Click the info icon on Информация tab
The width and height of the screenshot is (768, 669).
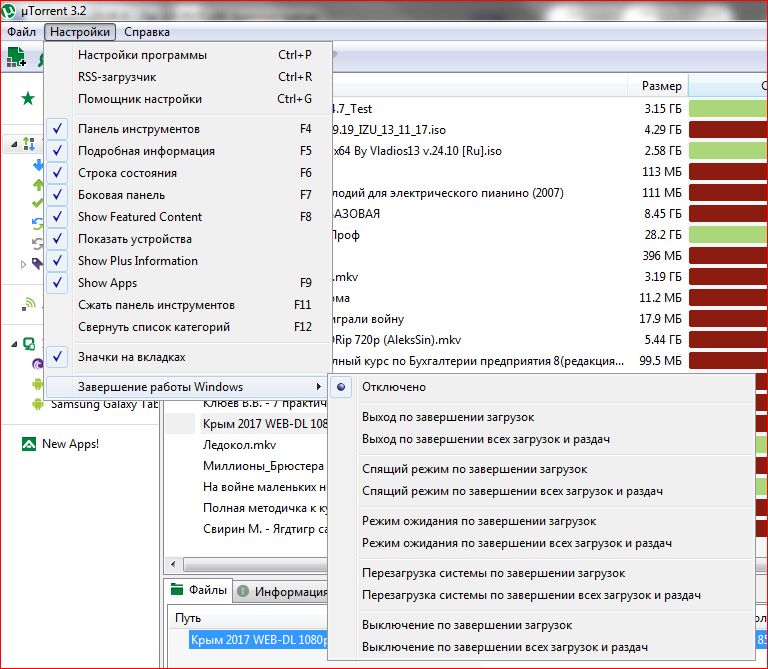tap(243, 592)
